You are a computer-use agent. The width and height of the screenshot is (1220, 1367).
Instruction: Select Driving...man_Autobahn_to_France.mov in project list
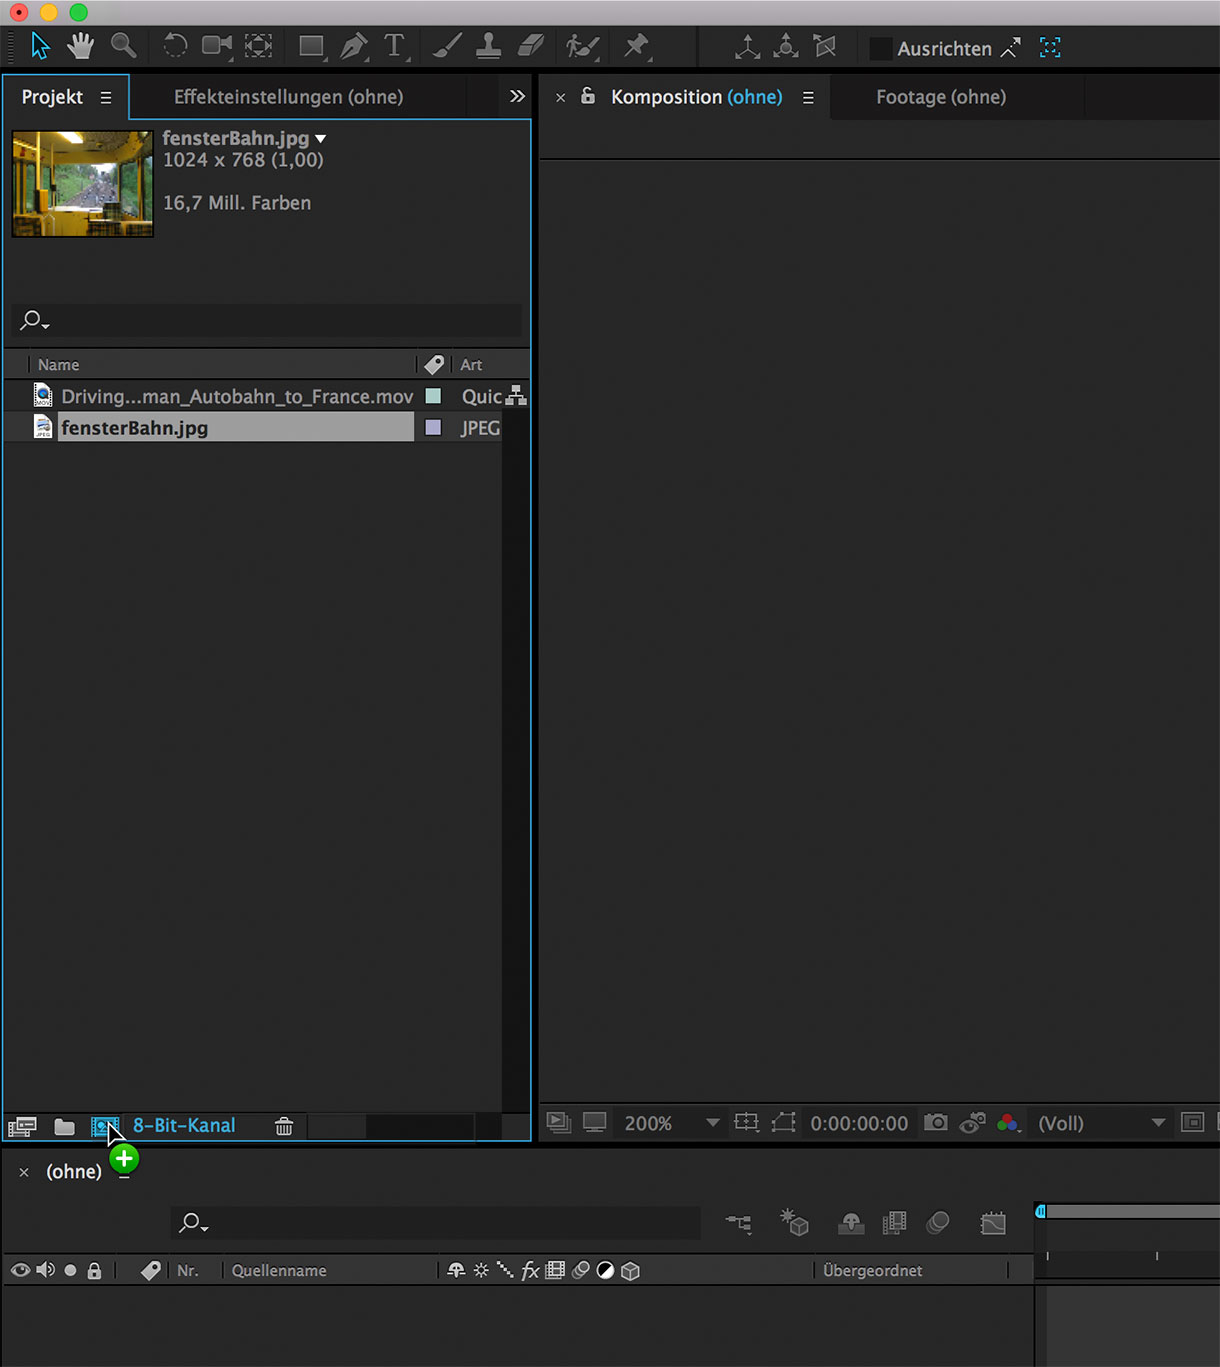(236, 397)
